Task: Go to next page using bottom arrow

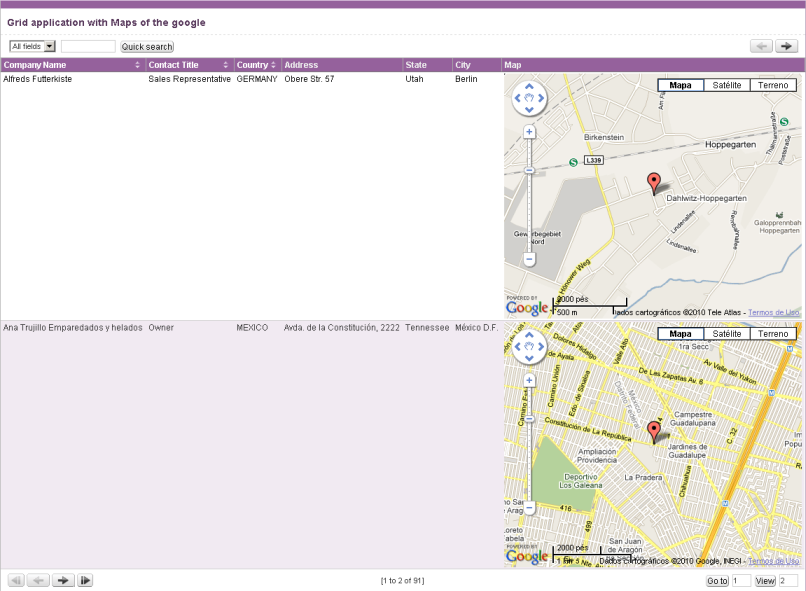Action: (63, 580)
